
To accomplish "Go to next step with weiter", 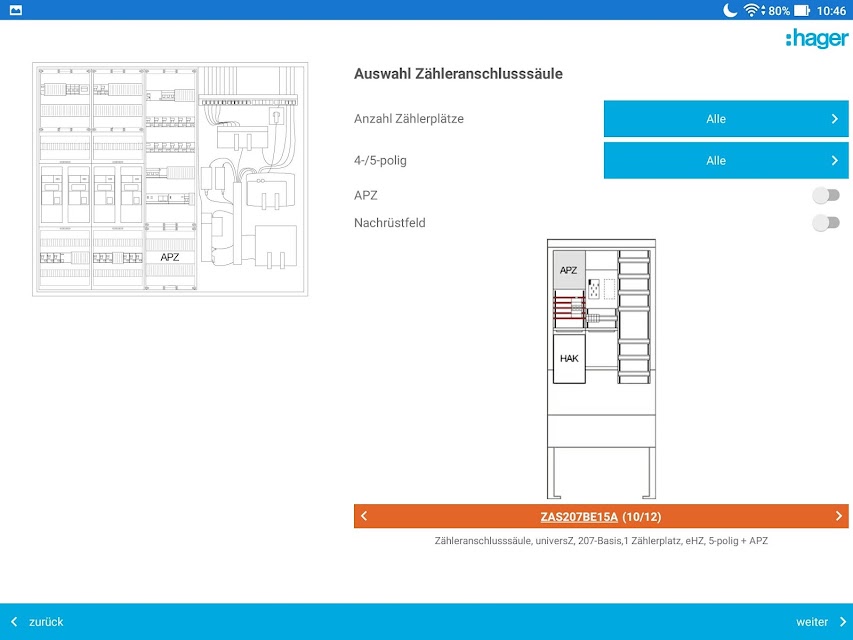I will point(821,621).
